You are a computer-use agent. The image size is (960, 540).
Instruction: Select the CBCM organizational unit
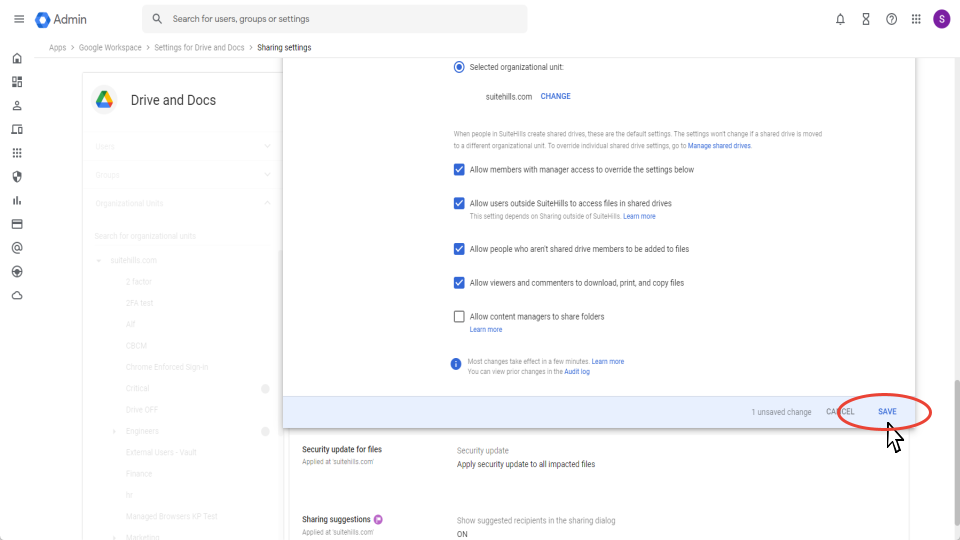[x=136, y=346]
